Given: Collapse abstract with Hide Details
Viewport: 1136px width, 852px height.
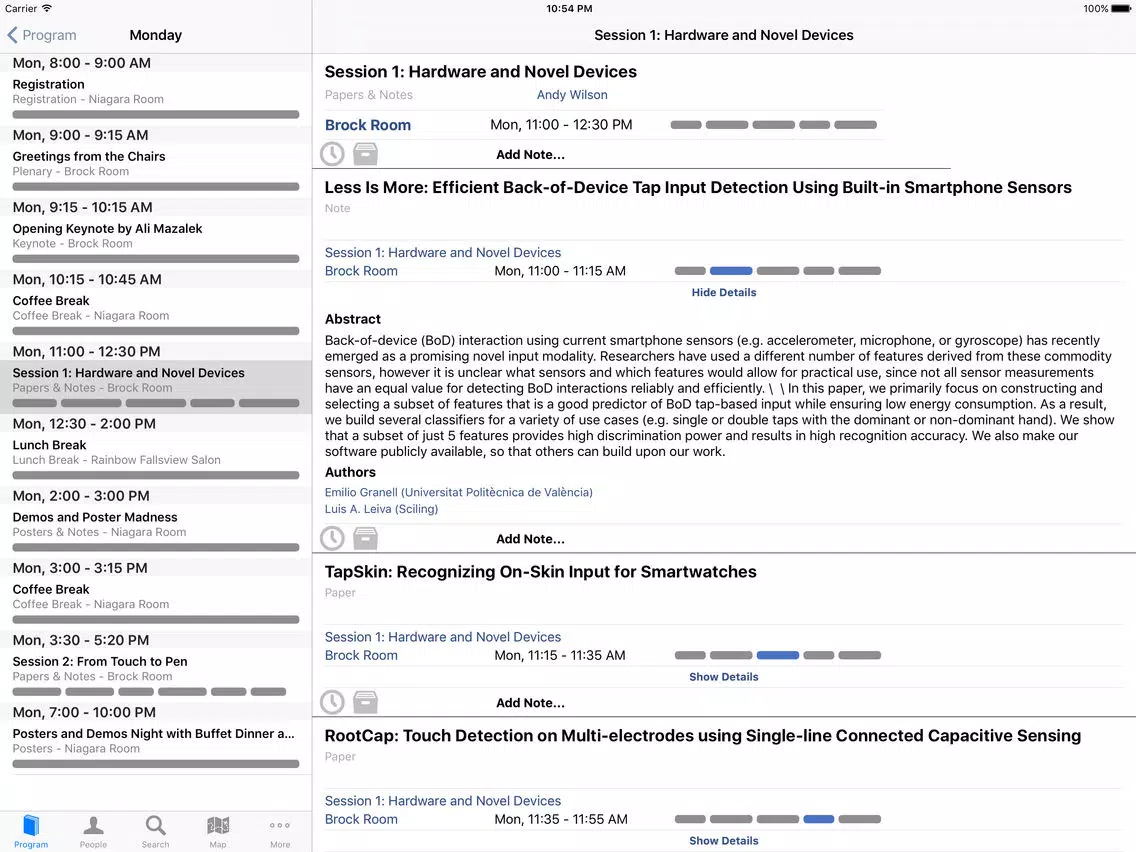Looking at the screenshot, I should click(x=724, y=292).
